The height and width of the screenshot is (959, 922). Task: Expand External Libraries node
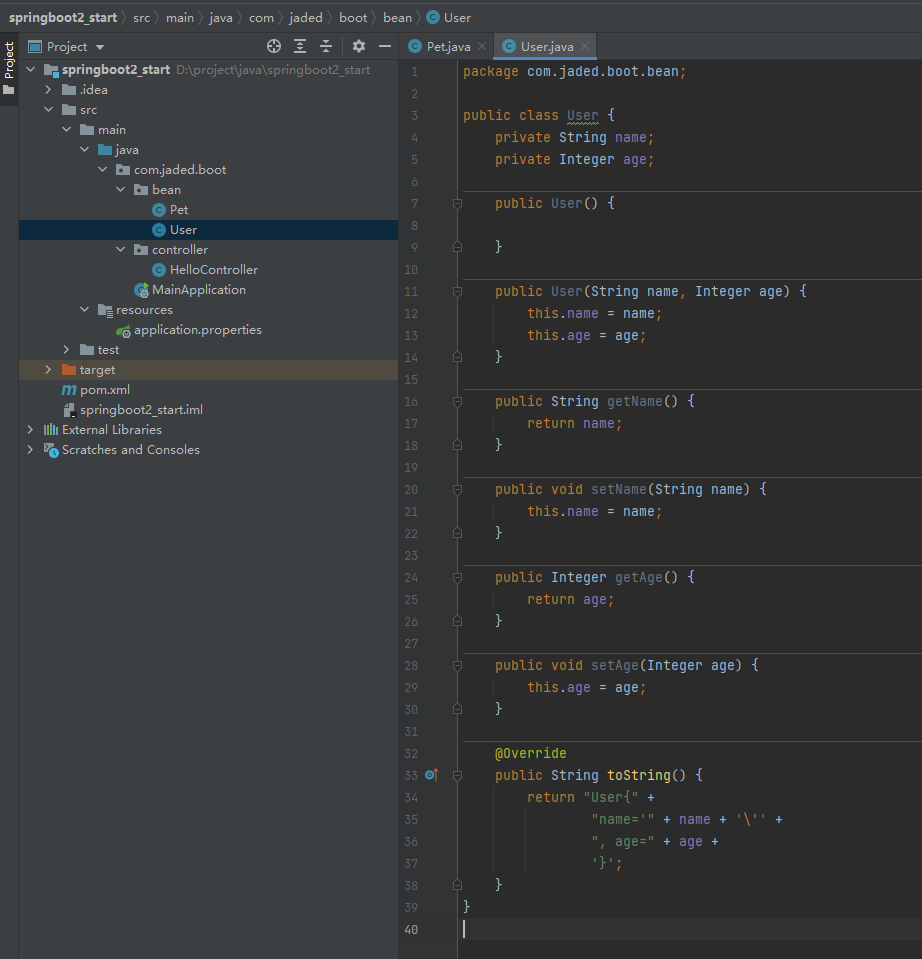point(30,430)
